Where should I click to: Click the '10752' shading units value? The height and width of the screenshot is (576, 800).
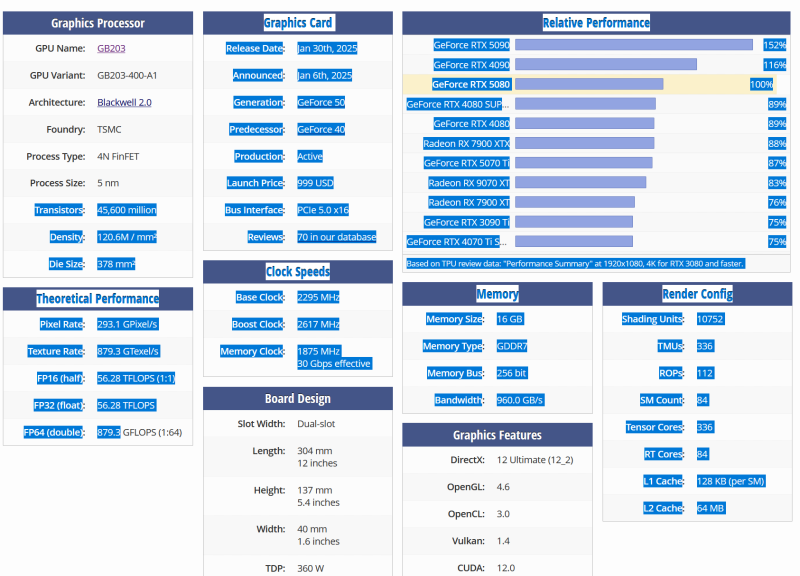point(710,319)
